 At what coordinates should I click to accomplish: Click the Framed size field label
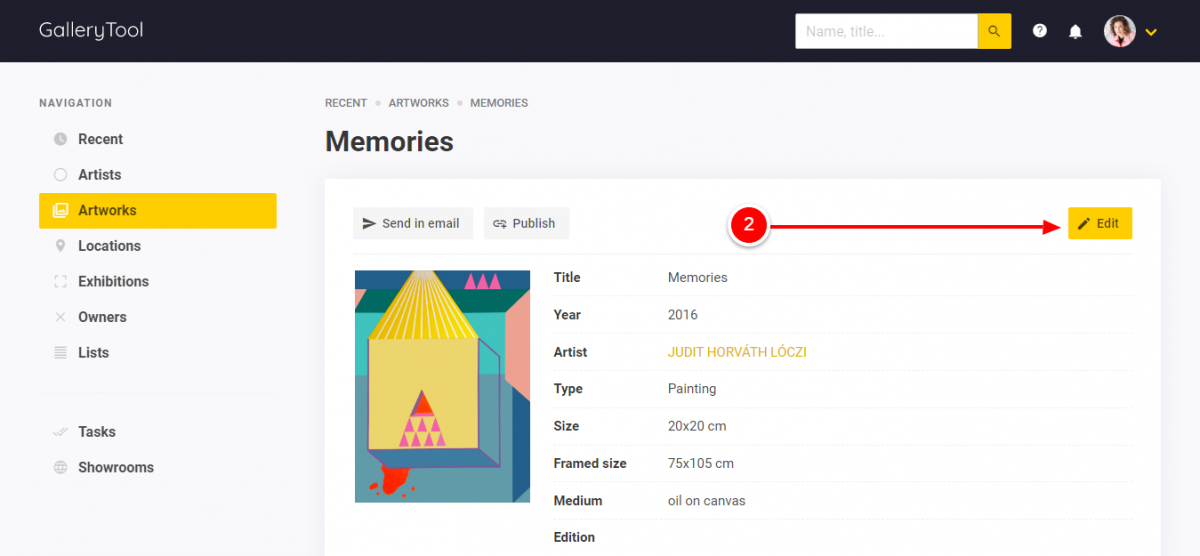pos(590,463)
